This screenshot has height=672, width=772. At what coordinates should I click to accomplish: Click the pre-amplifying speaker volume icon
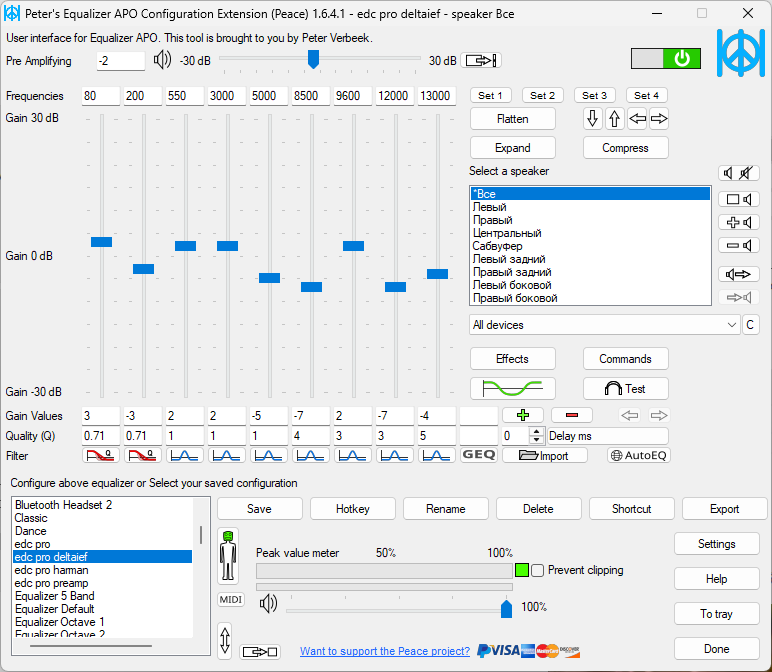click(162, 61)
